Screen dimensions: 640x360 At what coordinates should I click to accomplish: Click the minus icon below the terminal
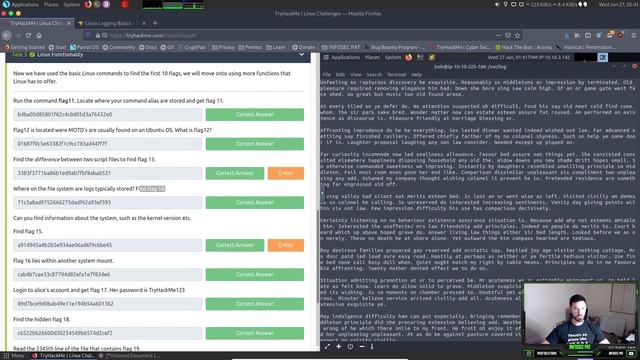point(362,347)
